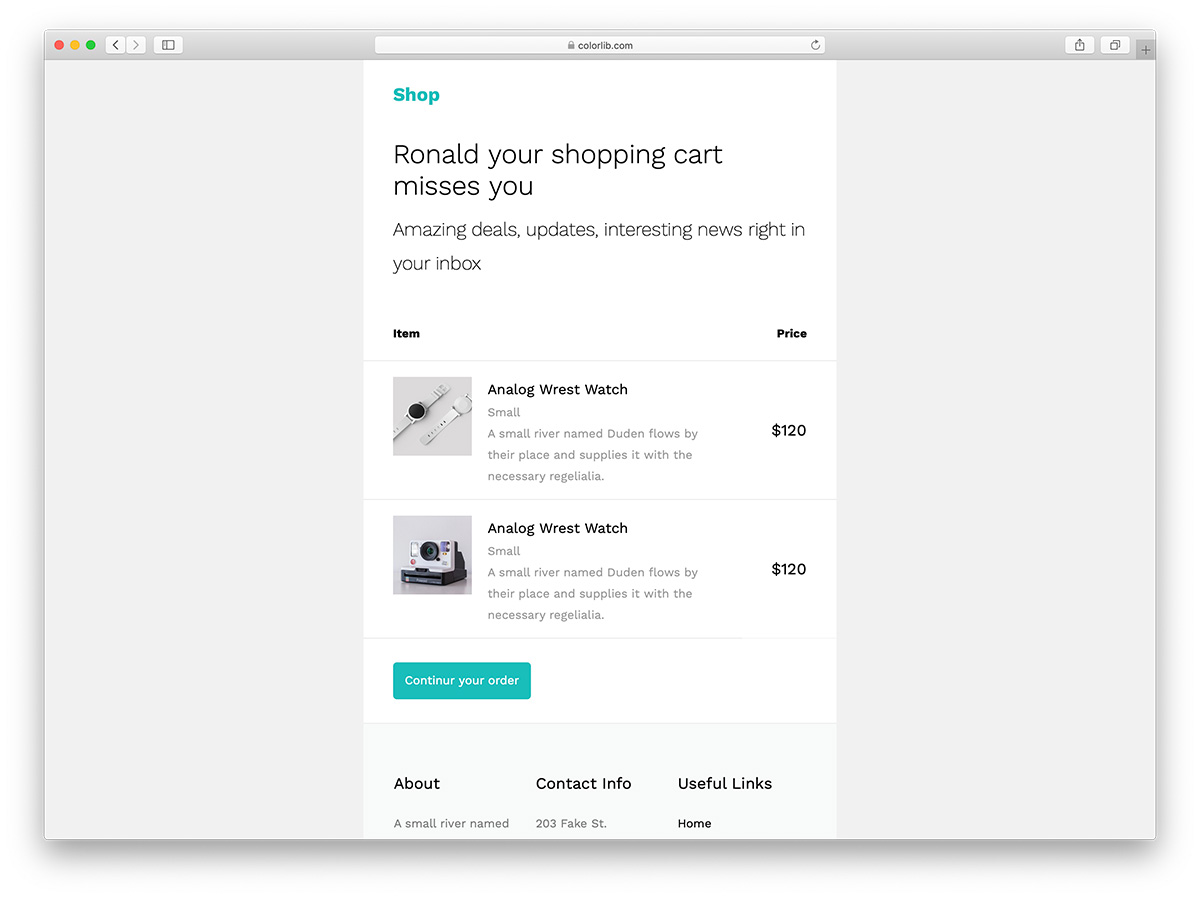This screenshot has height=898, width=1200.
Task: Click the first Analog Wrest Watch title
Action: (x=557, y=390)
